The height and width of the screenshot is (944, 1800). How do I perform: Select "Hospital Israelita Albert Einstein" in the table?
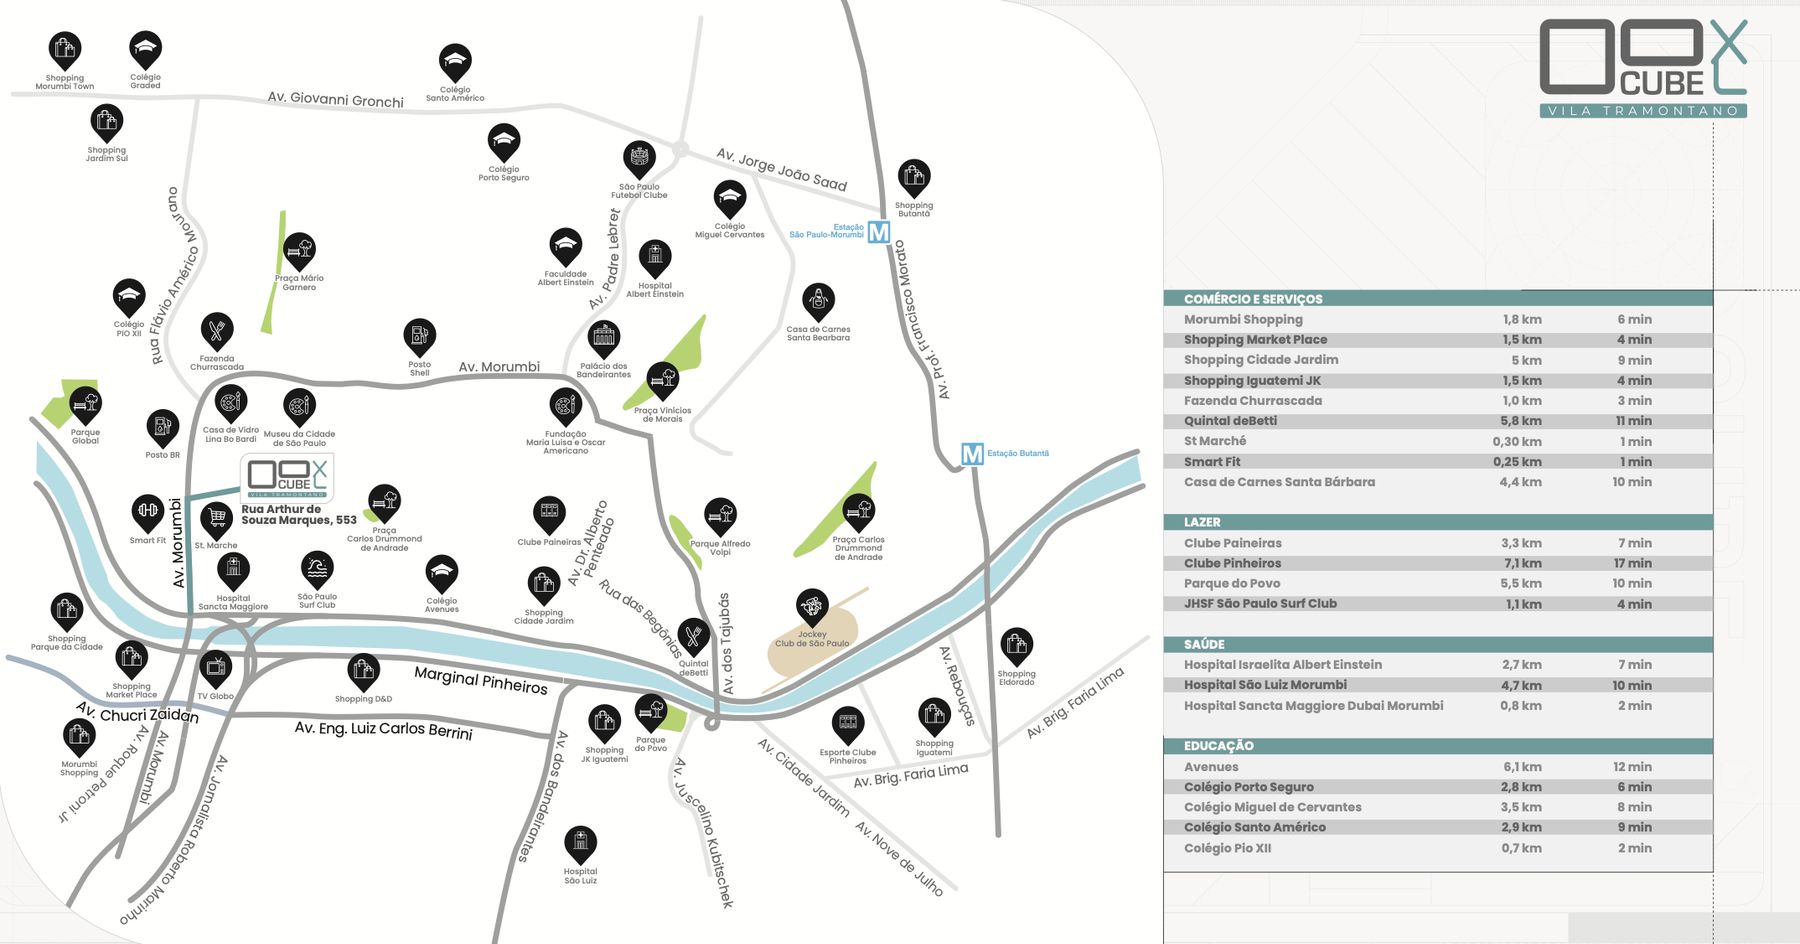coord(1283,665)
